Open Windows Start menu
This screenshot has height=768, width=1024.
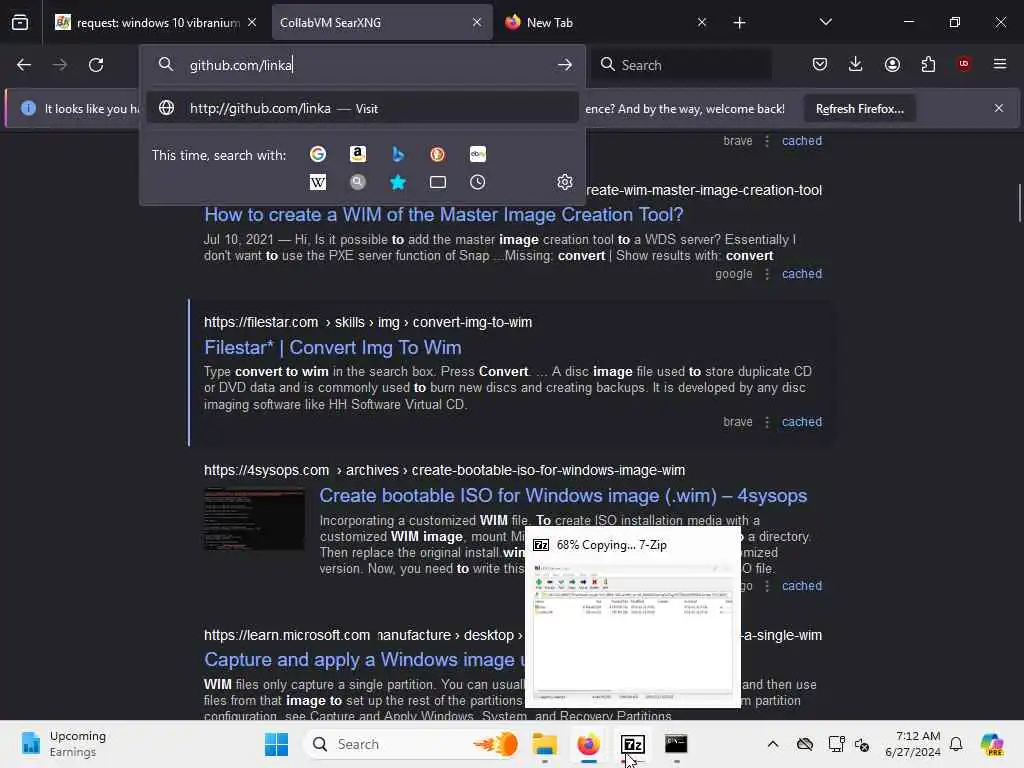tap(276, 744)
